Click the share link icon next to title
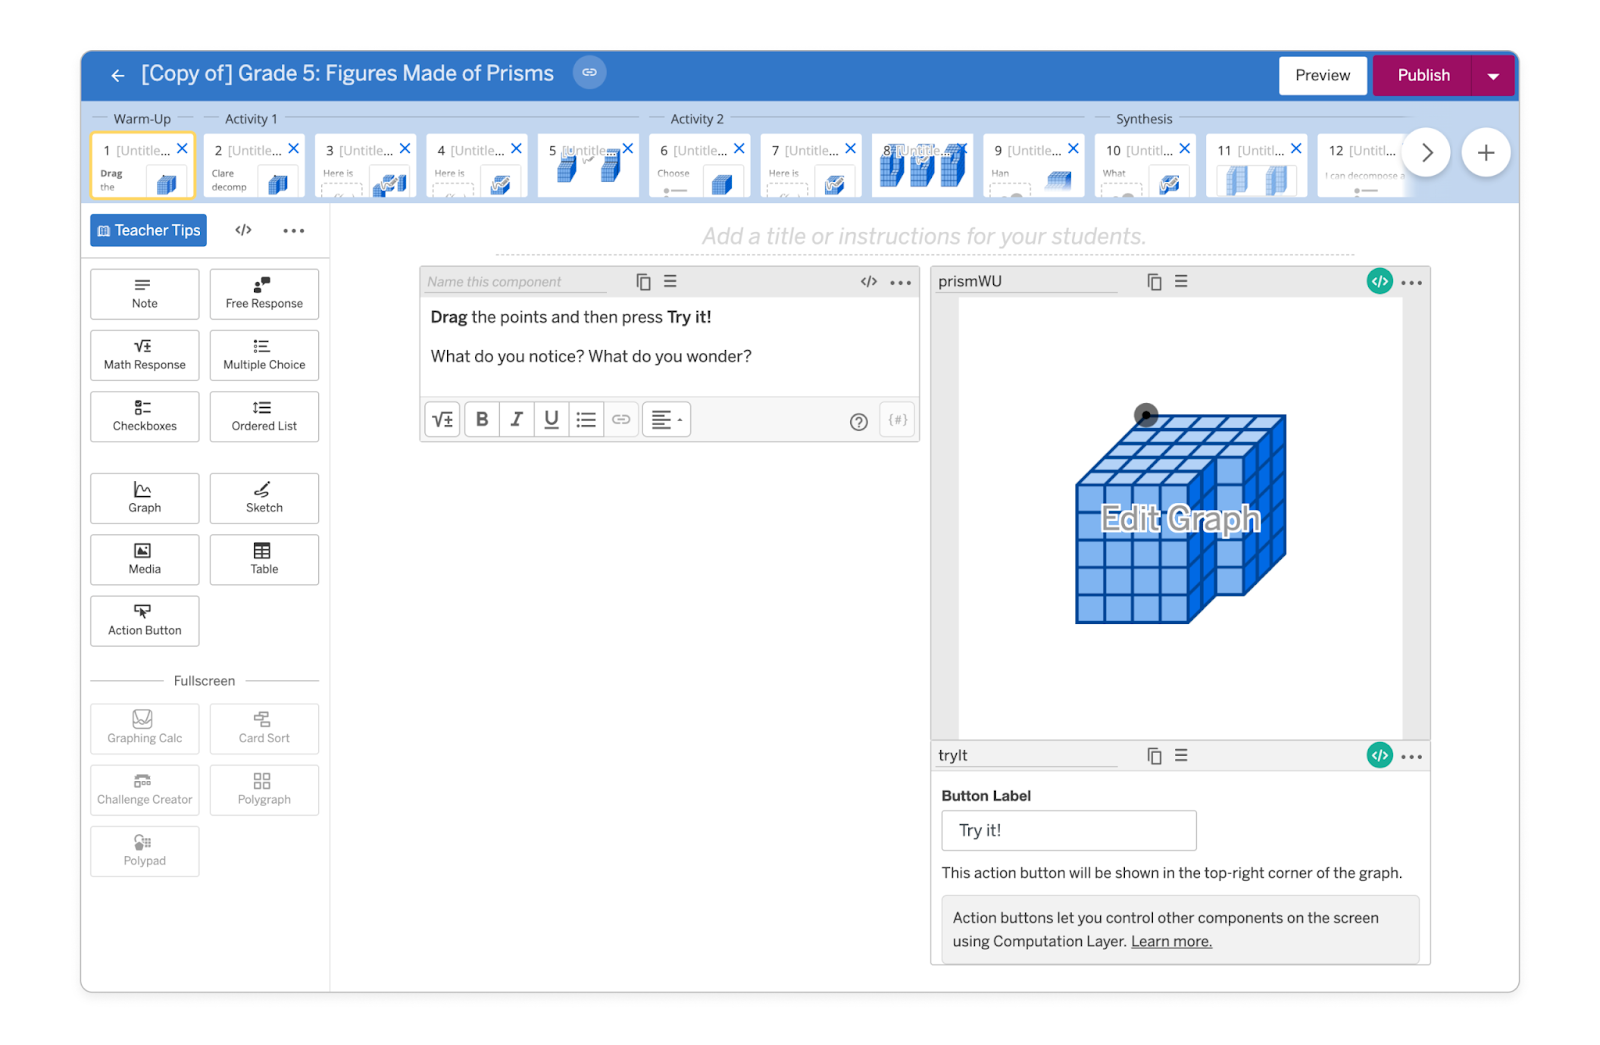The image size is (1600, 1045). [589, 73]
